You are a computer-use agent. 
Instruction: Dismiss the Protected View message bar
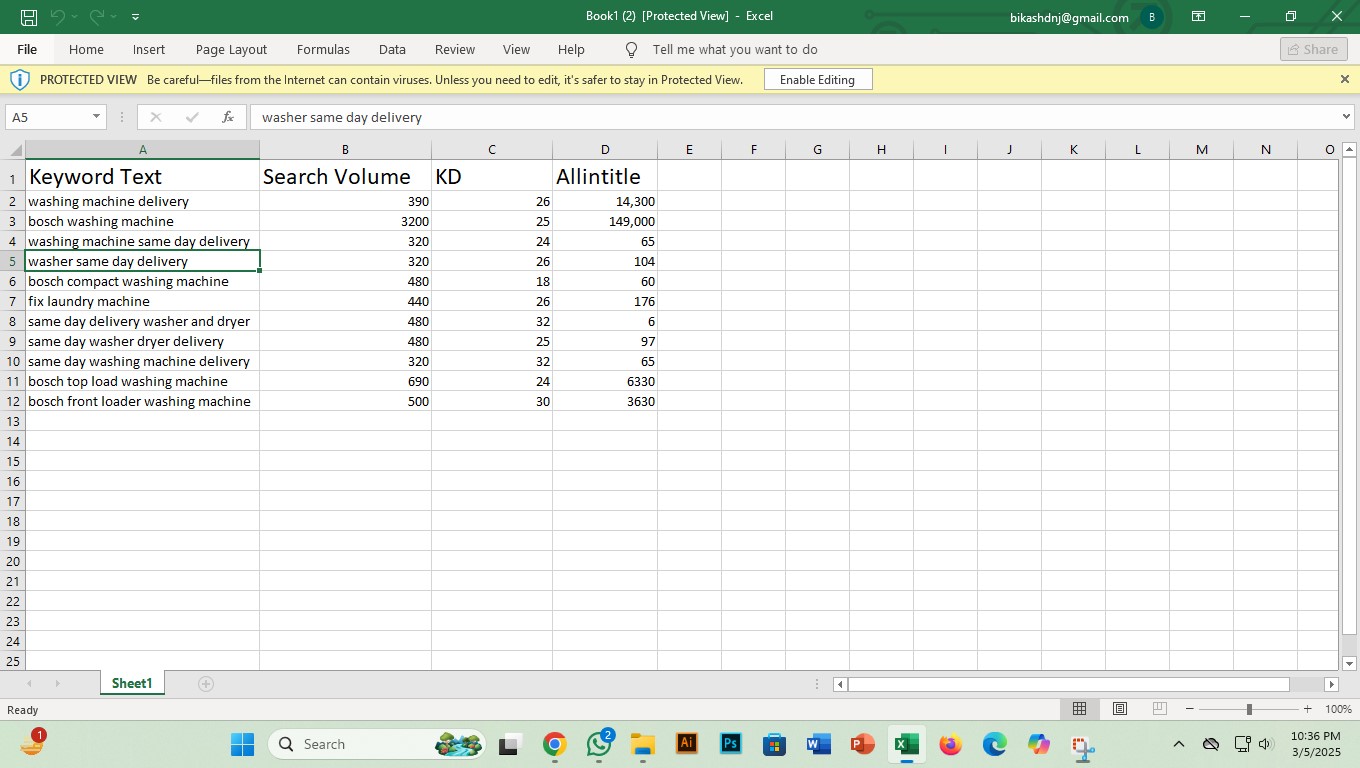click(1344, 80)
